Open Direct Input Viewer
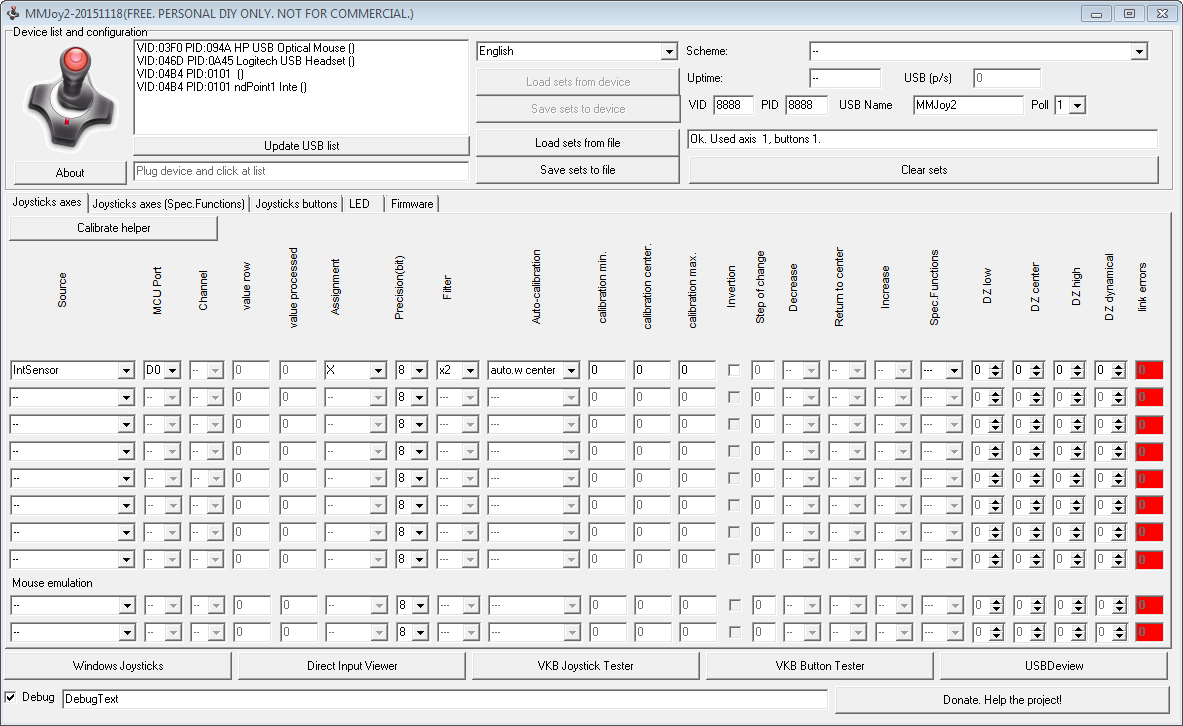Image resolution: width=1183 pixels, height=726 pixels. tap(352, 666)
